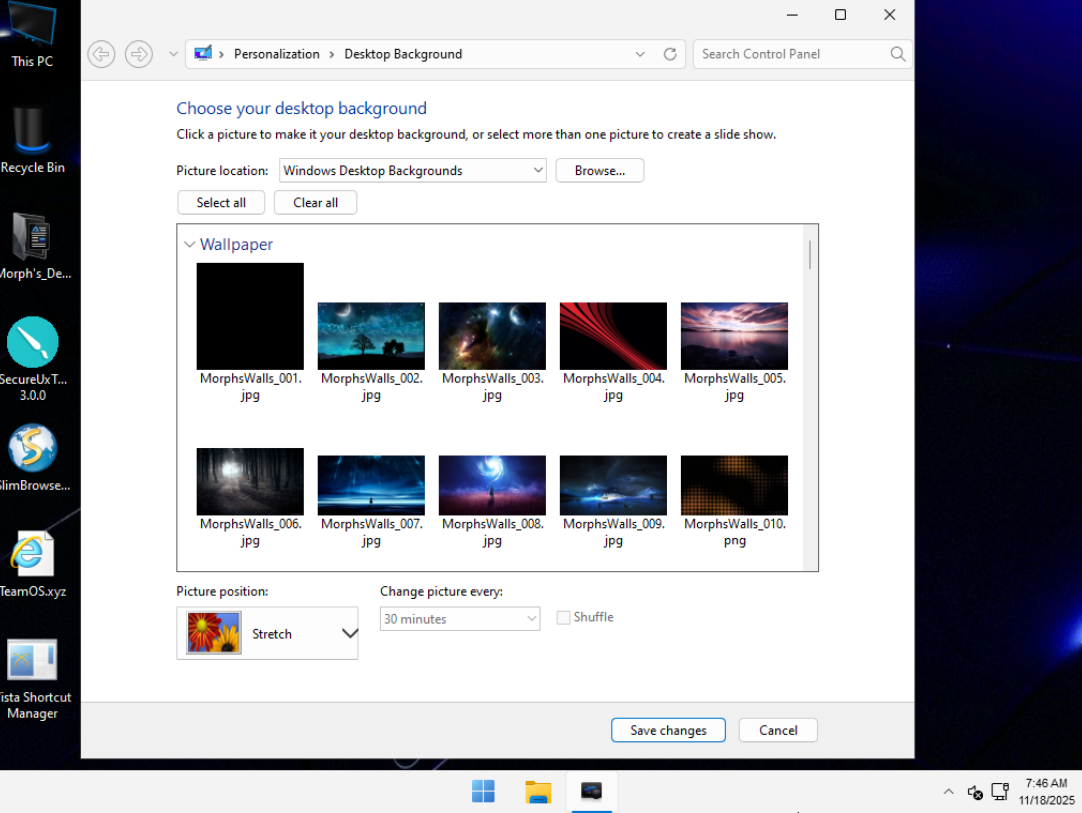Image resolution: width=1082 pixels, height=813 pixels.
Task: Click Desktop Background breadcrumb item
Action: point(403,54)
